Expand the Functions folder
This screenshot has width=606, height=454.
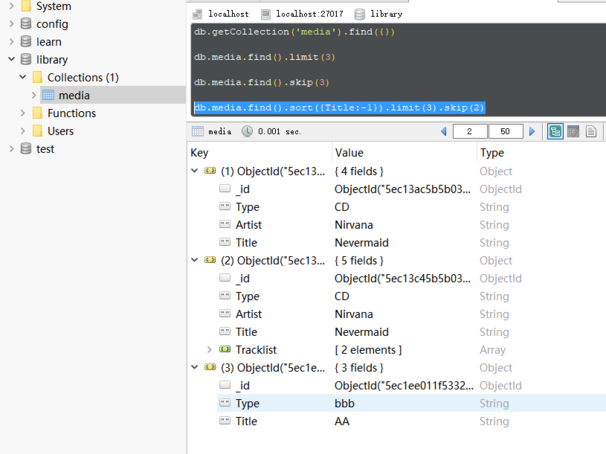coord(23,113)
